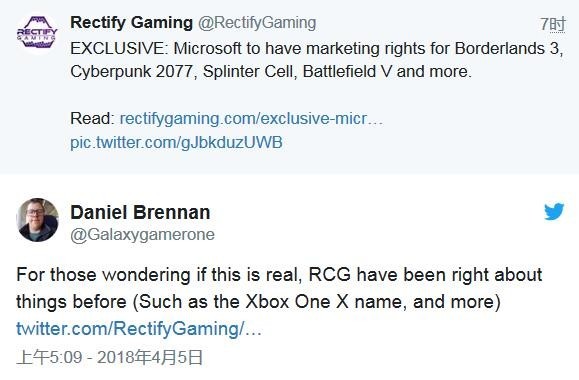This screenshot has height=380, width=579.
Task: Follow the twitter.com/RectifyGaming/… link
Action: (x=139, y=329)
